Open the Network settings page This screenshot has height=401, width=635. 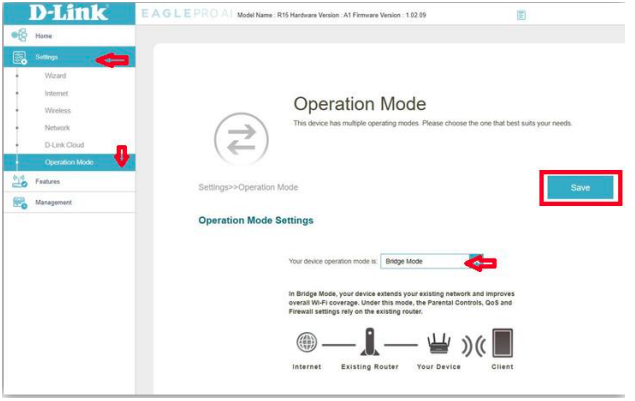pyautogui.click(x=57, y=128)
